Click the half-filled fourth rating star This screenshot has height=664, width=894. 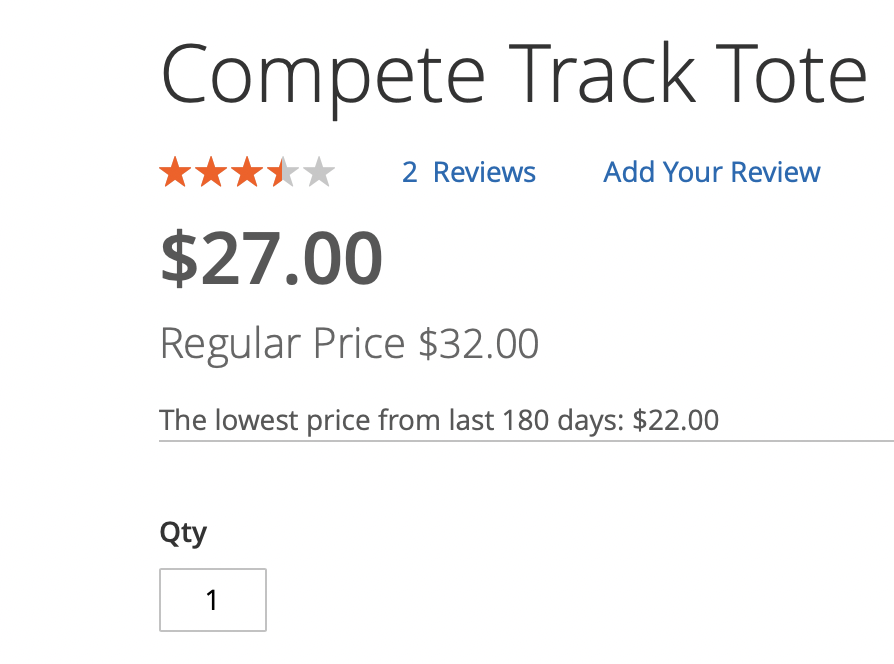pyautogui.click(x=283, y=173)
